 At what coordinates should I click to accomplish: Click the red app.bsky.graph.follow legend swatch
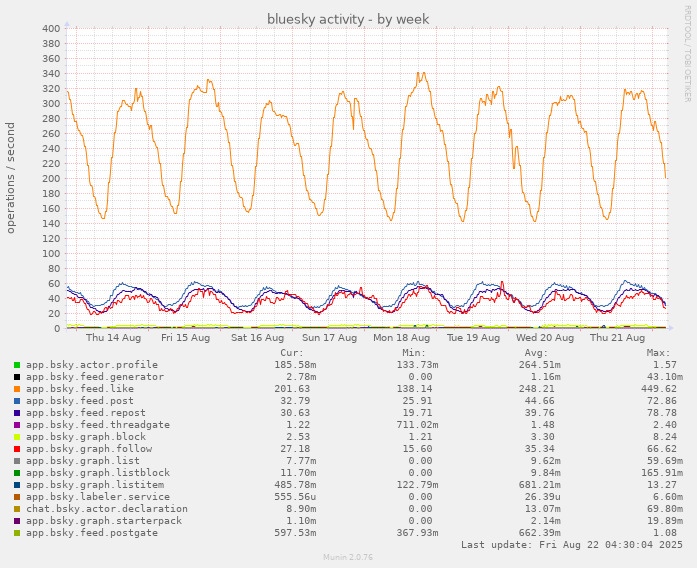point(17,449)
